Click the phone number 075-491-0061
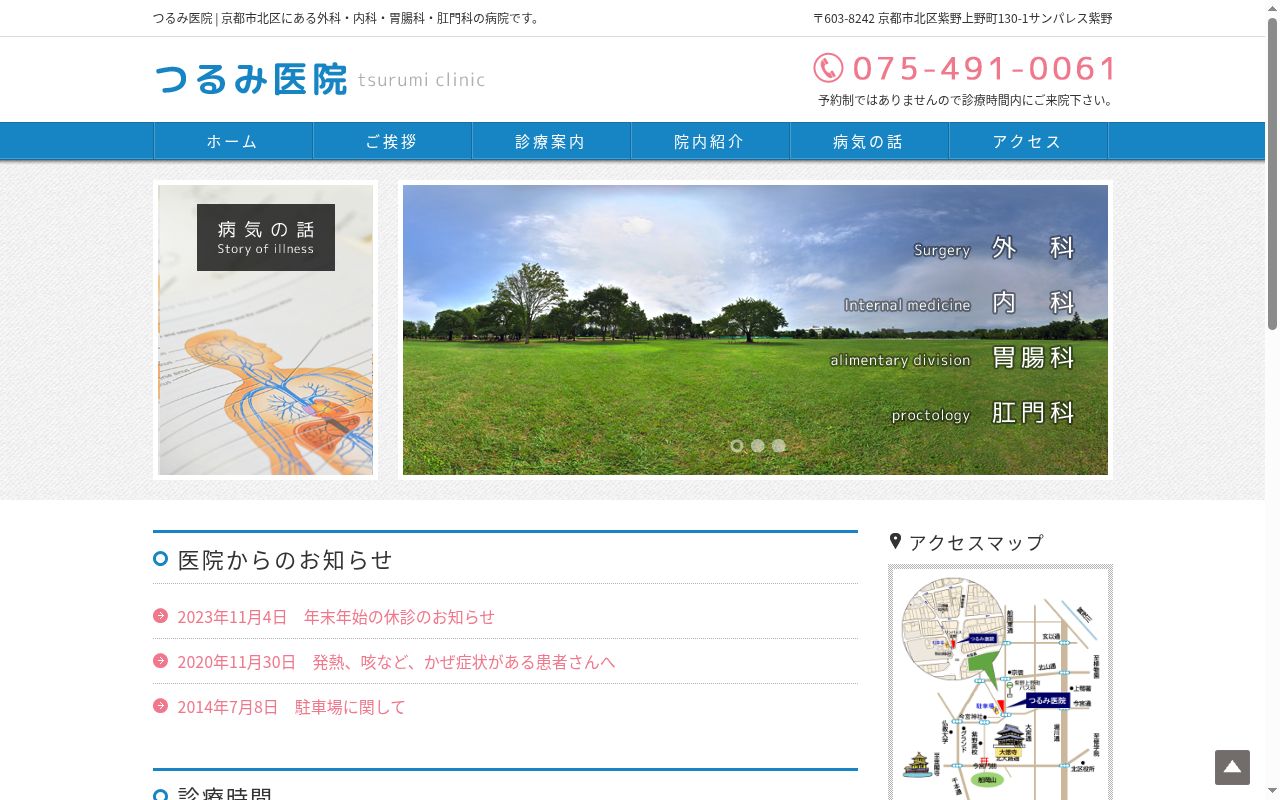This screenshot has height=800, width=1280. point(984,68)
